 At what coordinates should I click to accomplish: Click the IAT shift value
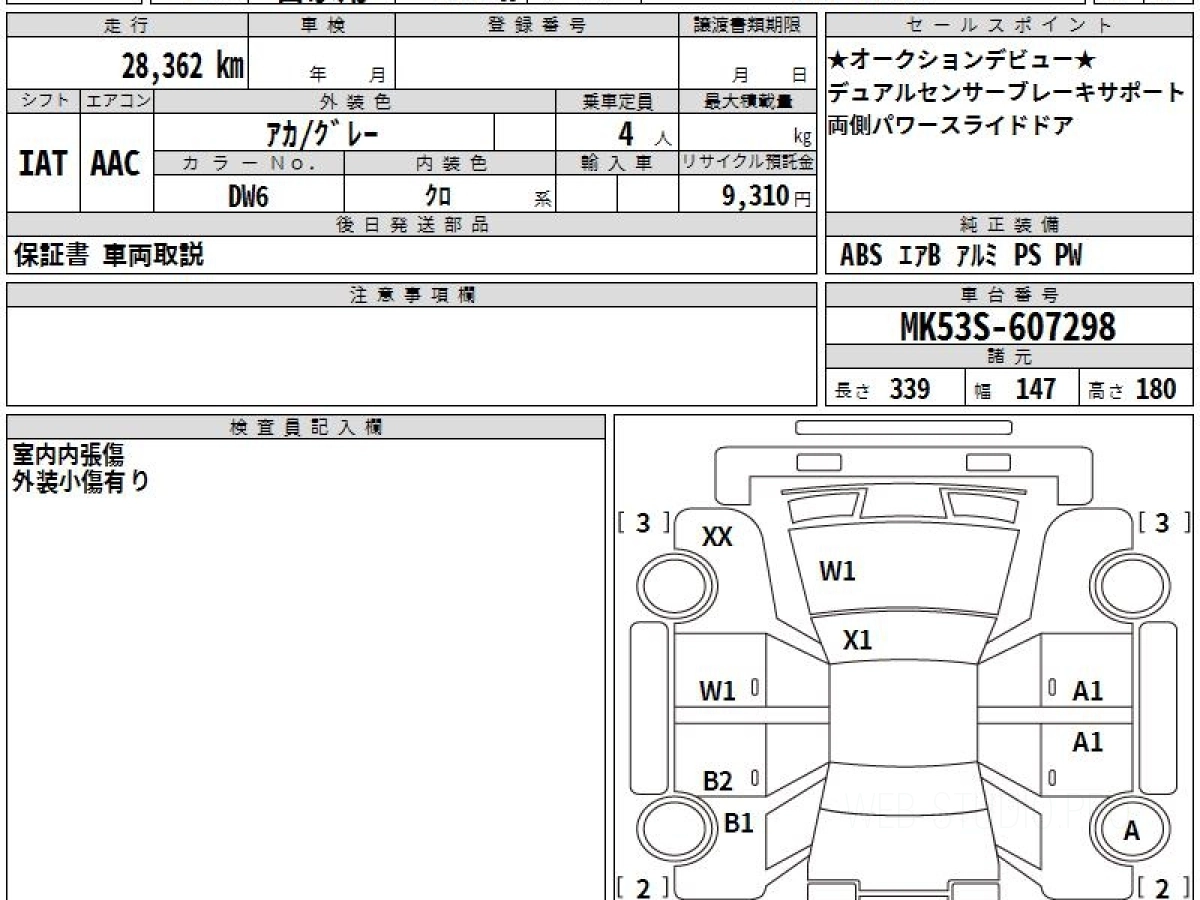(43, 164)
